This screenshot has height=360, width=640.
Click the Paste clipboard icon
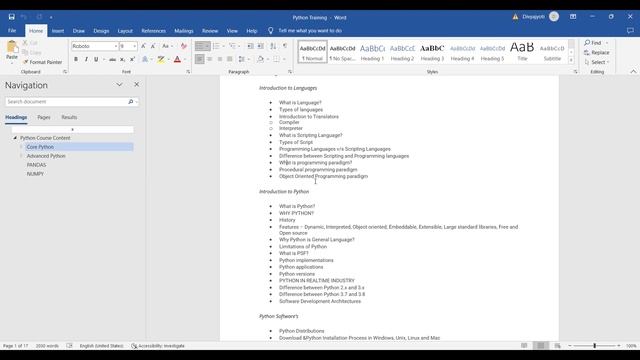(x=12, y=47)
